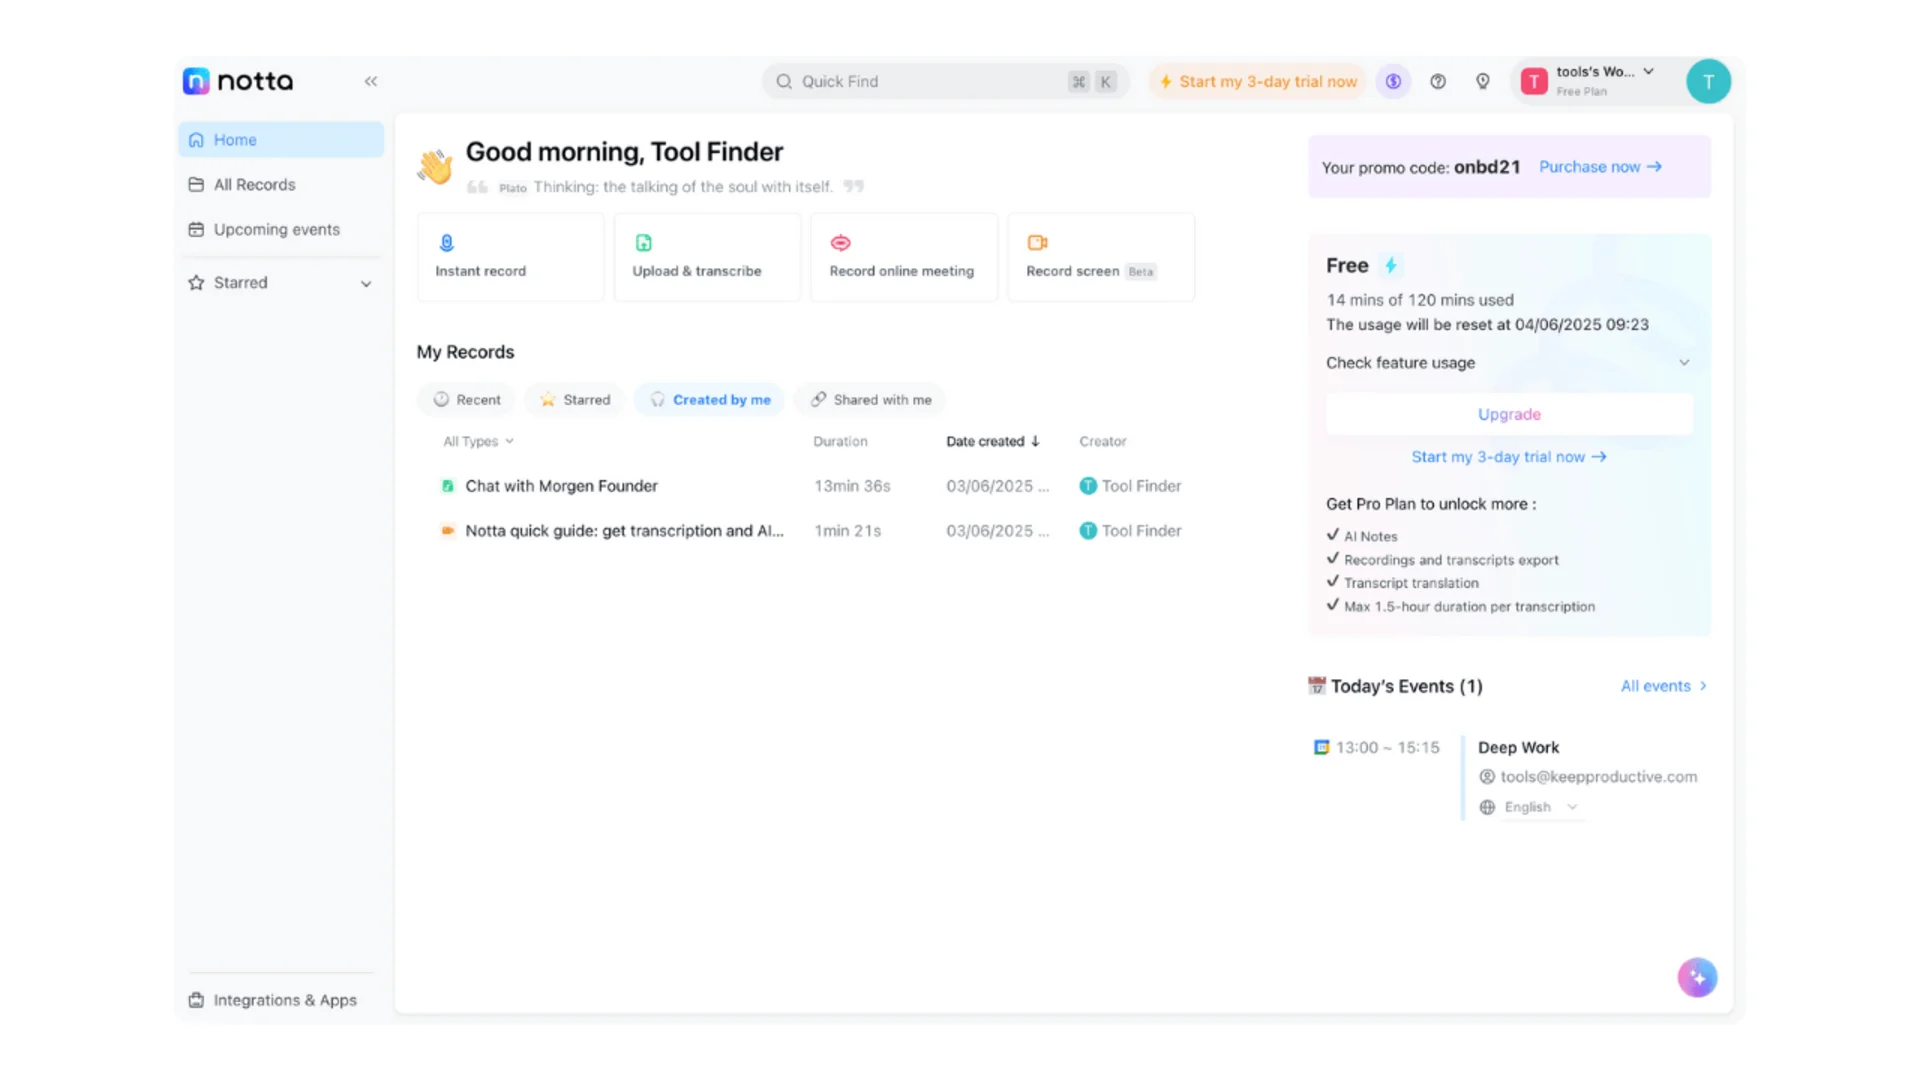
Task: Open All Records in the sidebar
Action: tap(254, 185)
